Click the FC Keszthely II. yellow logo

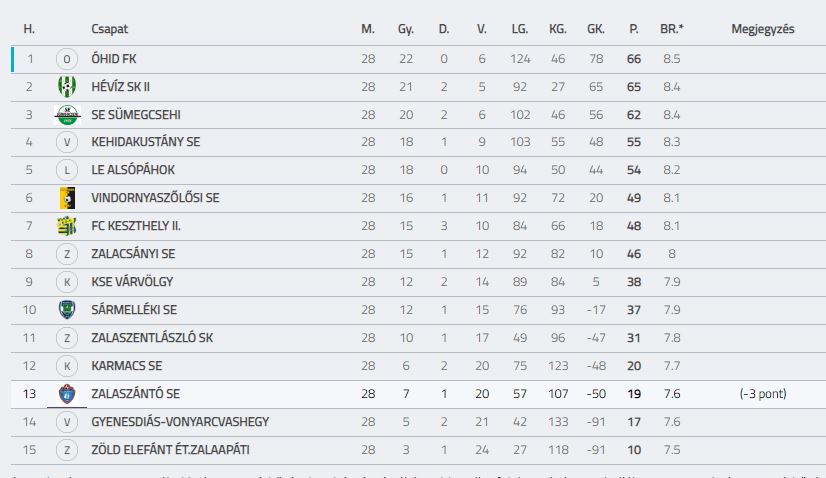[67, 226]
